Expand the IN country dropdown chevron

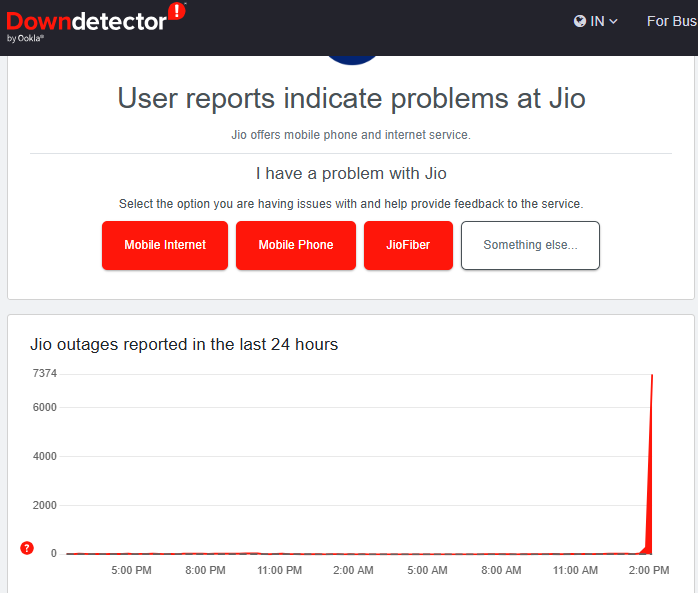point(614,21)
